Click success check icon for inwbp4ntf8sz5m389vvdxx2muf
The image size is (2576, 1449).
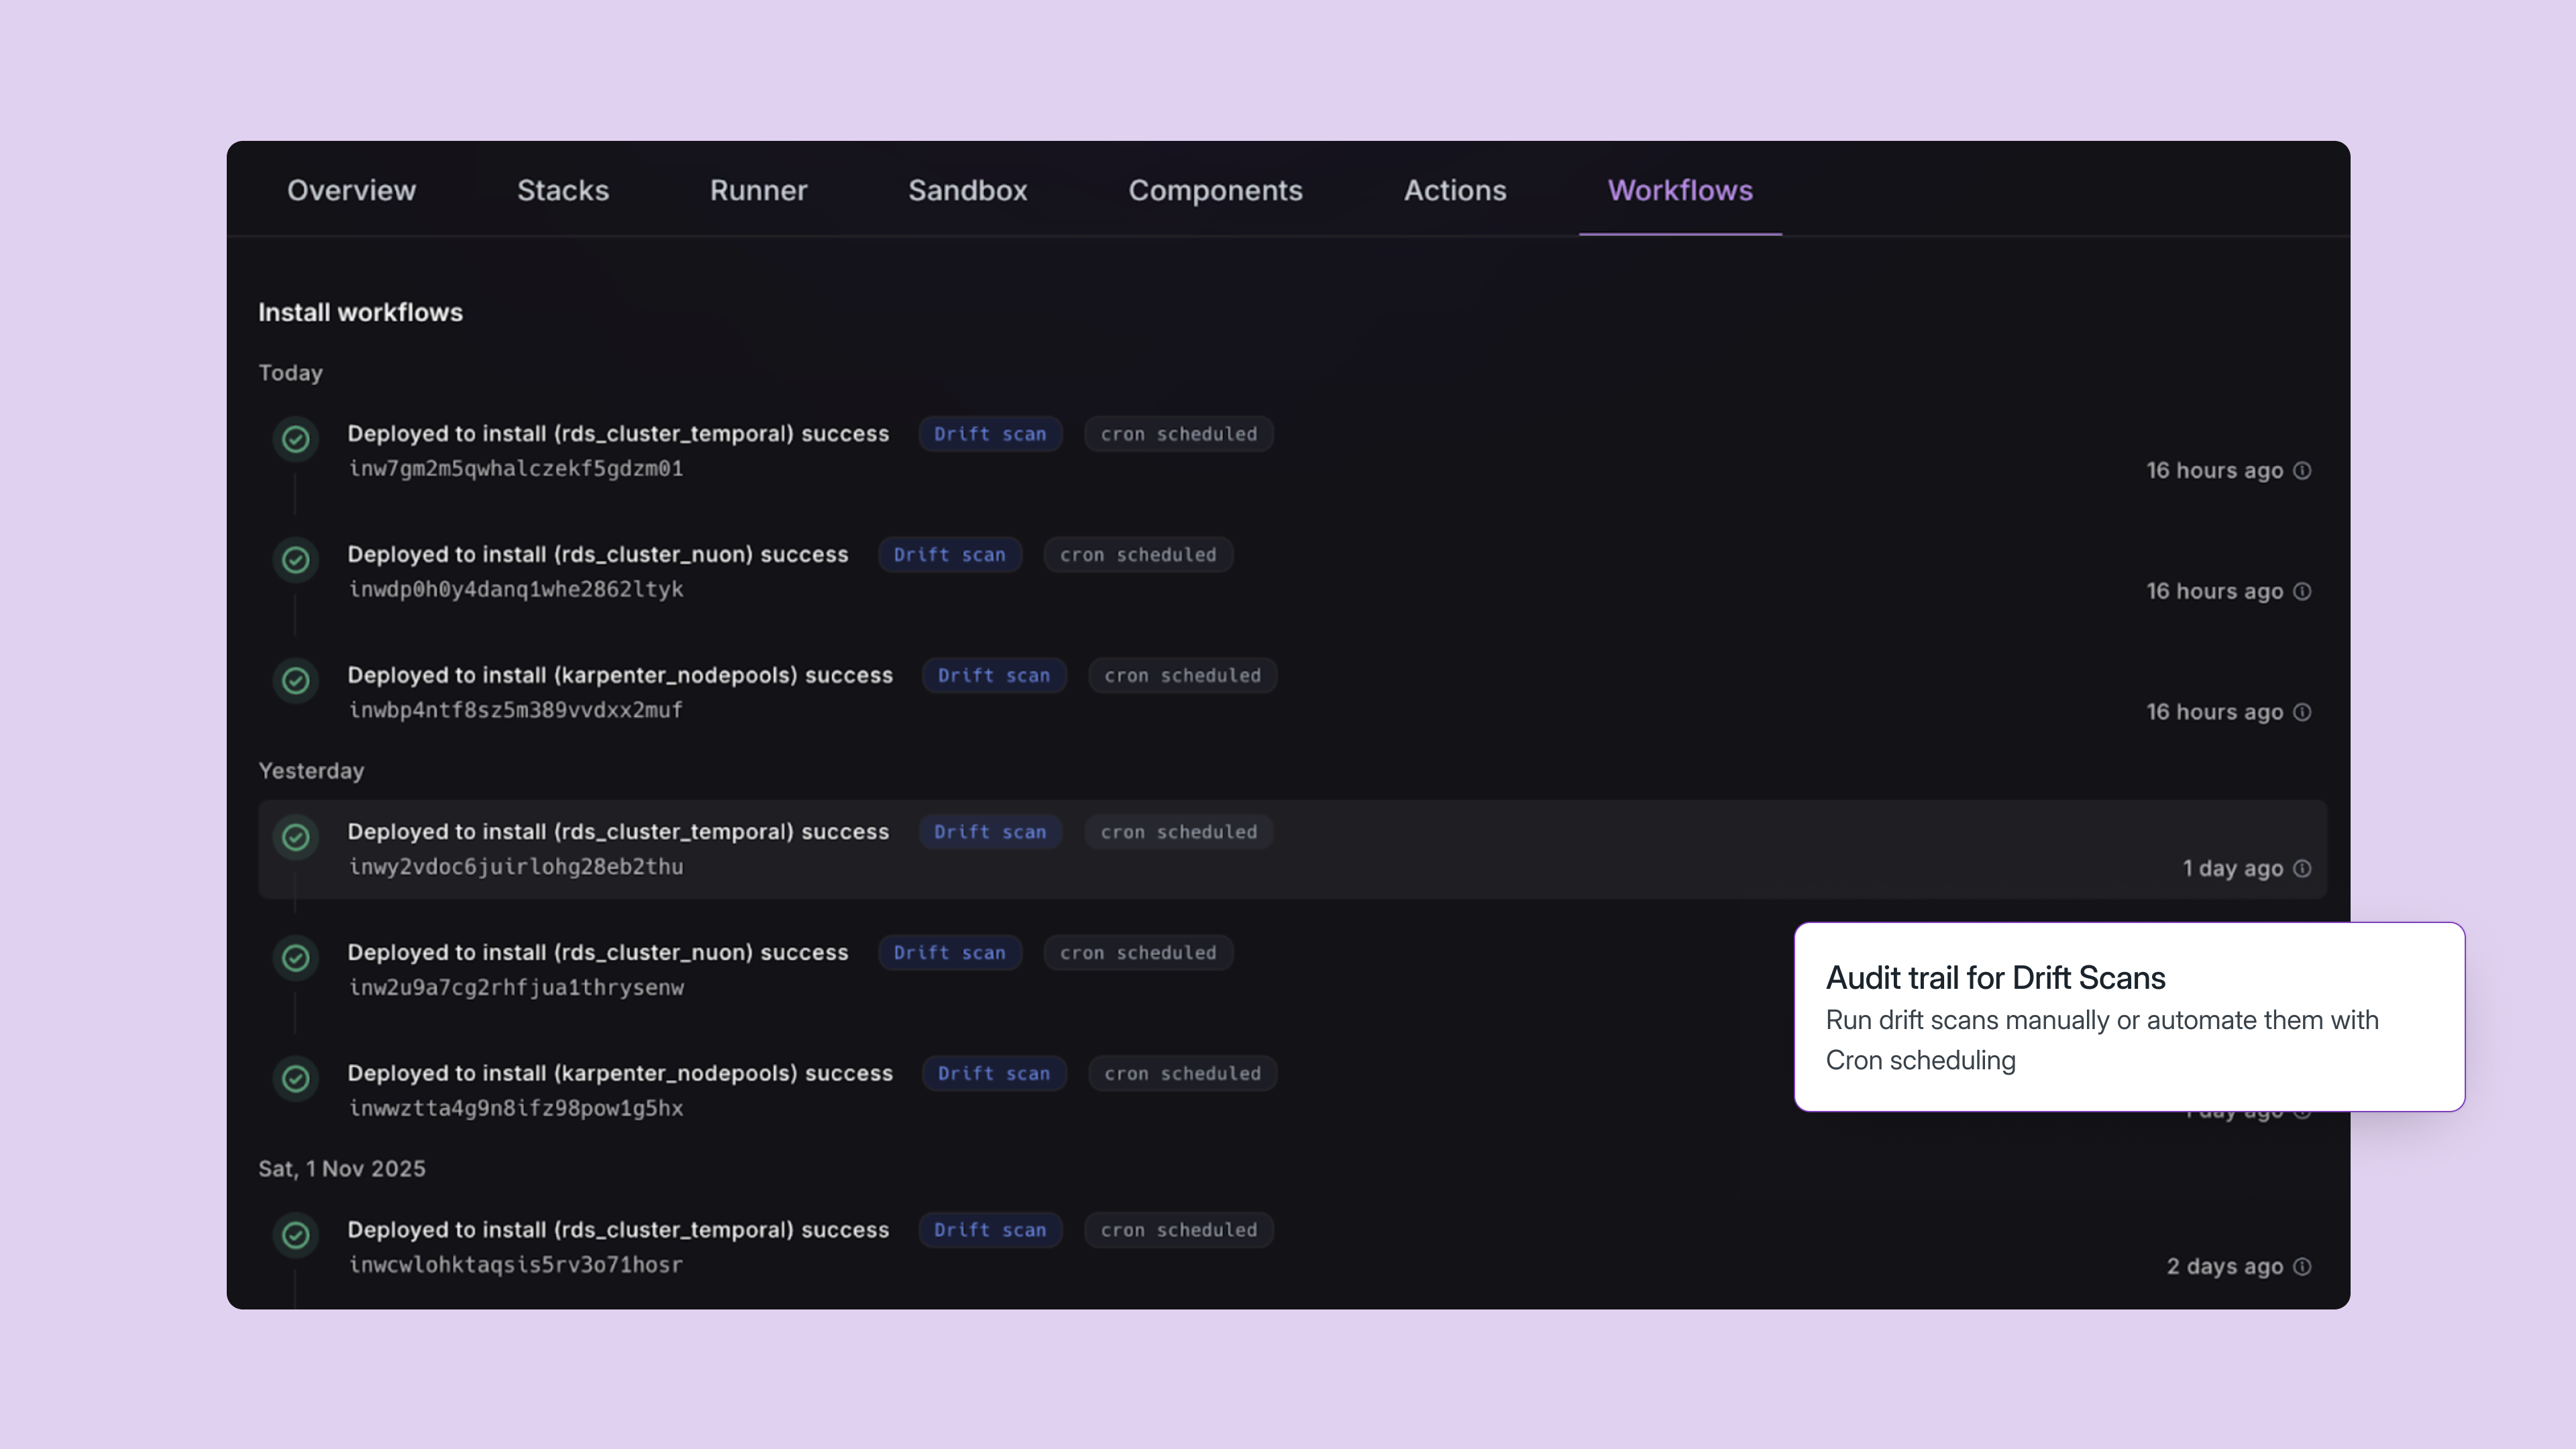(295, 681)
